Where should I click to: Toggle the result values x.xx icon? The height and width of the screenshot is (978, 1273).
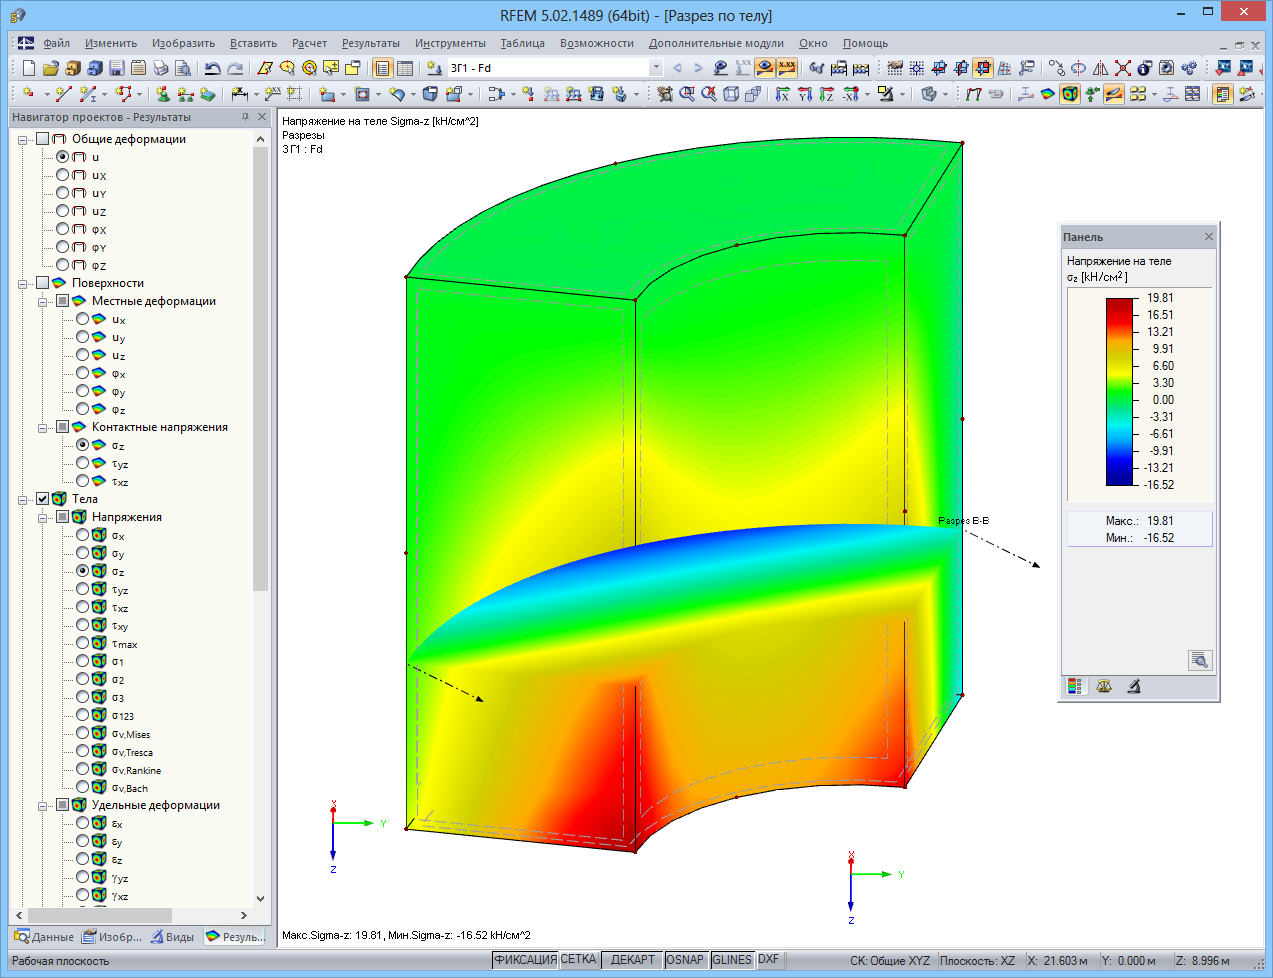[787, 68]
